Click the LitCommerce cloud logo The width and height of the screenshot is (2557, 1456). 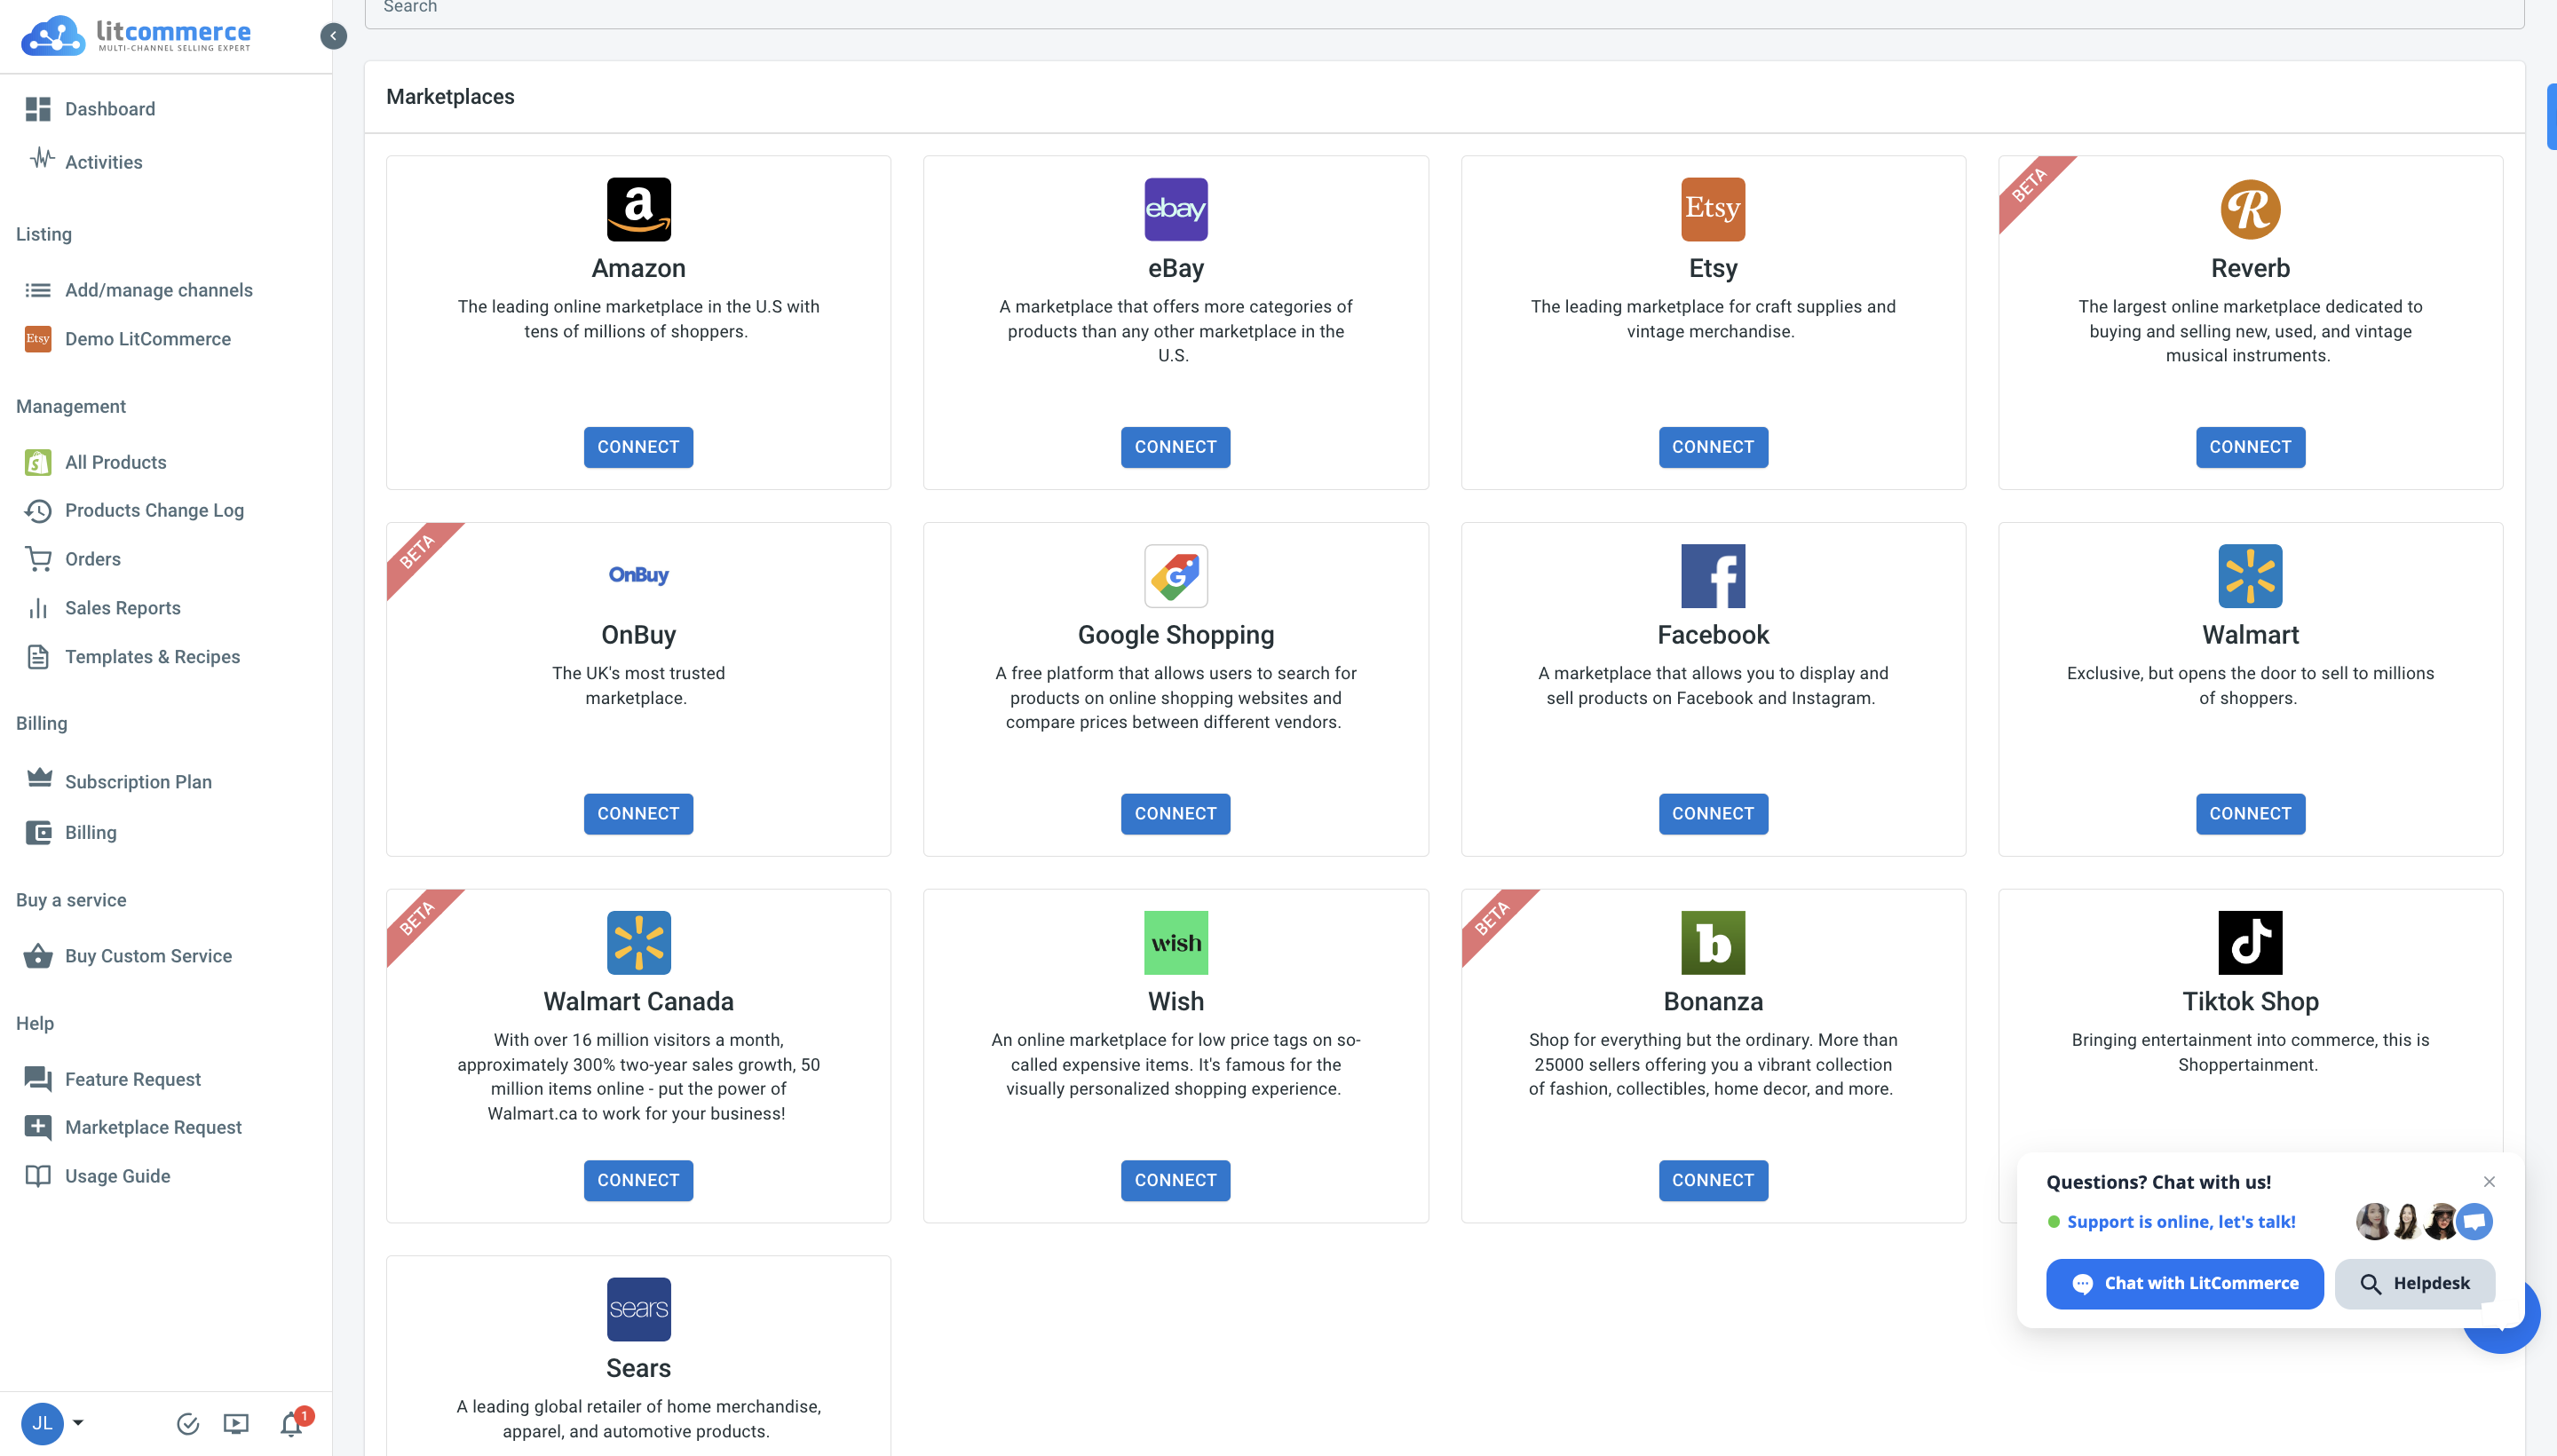pyautogui.click(x=136, y=36)
